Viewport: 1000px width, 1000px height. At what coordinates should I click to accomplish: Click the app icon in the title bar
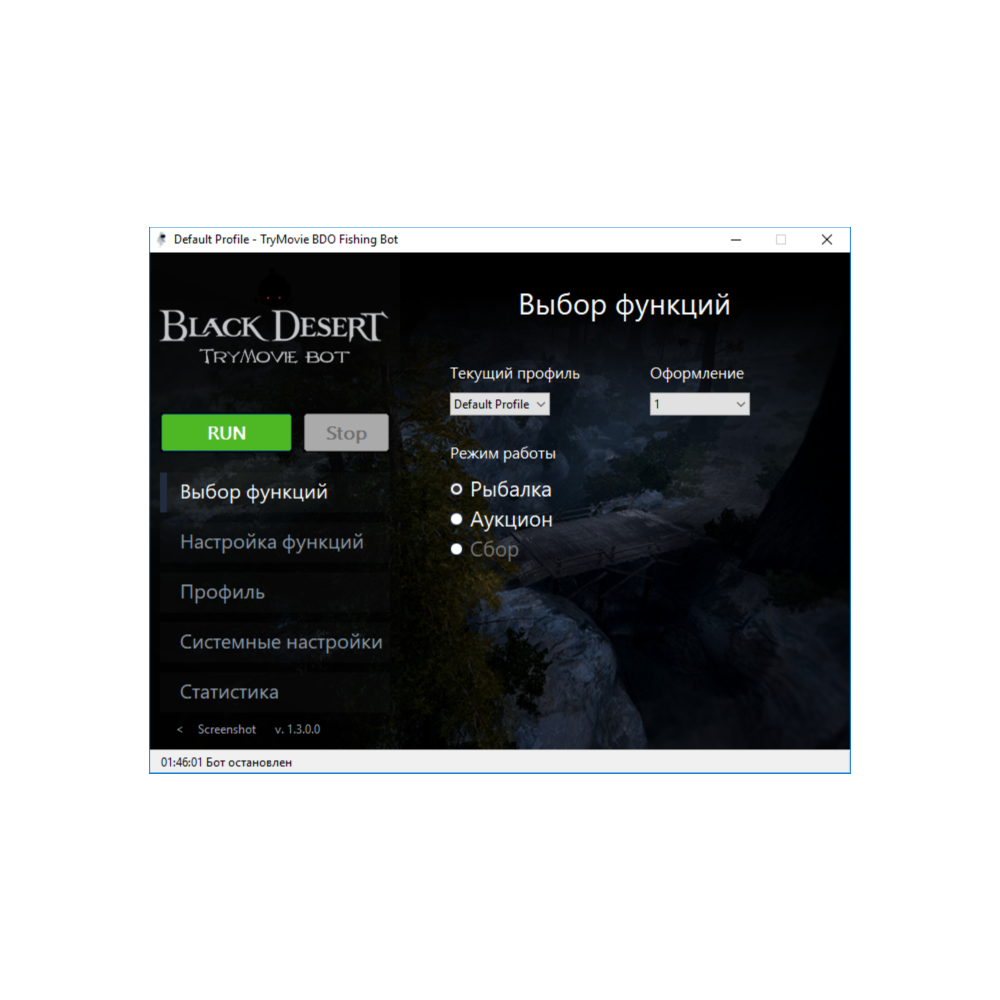pos(162,239)
